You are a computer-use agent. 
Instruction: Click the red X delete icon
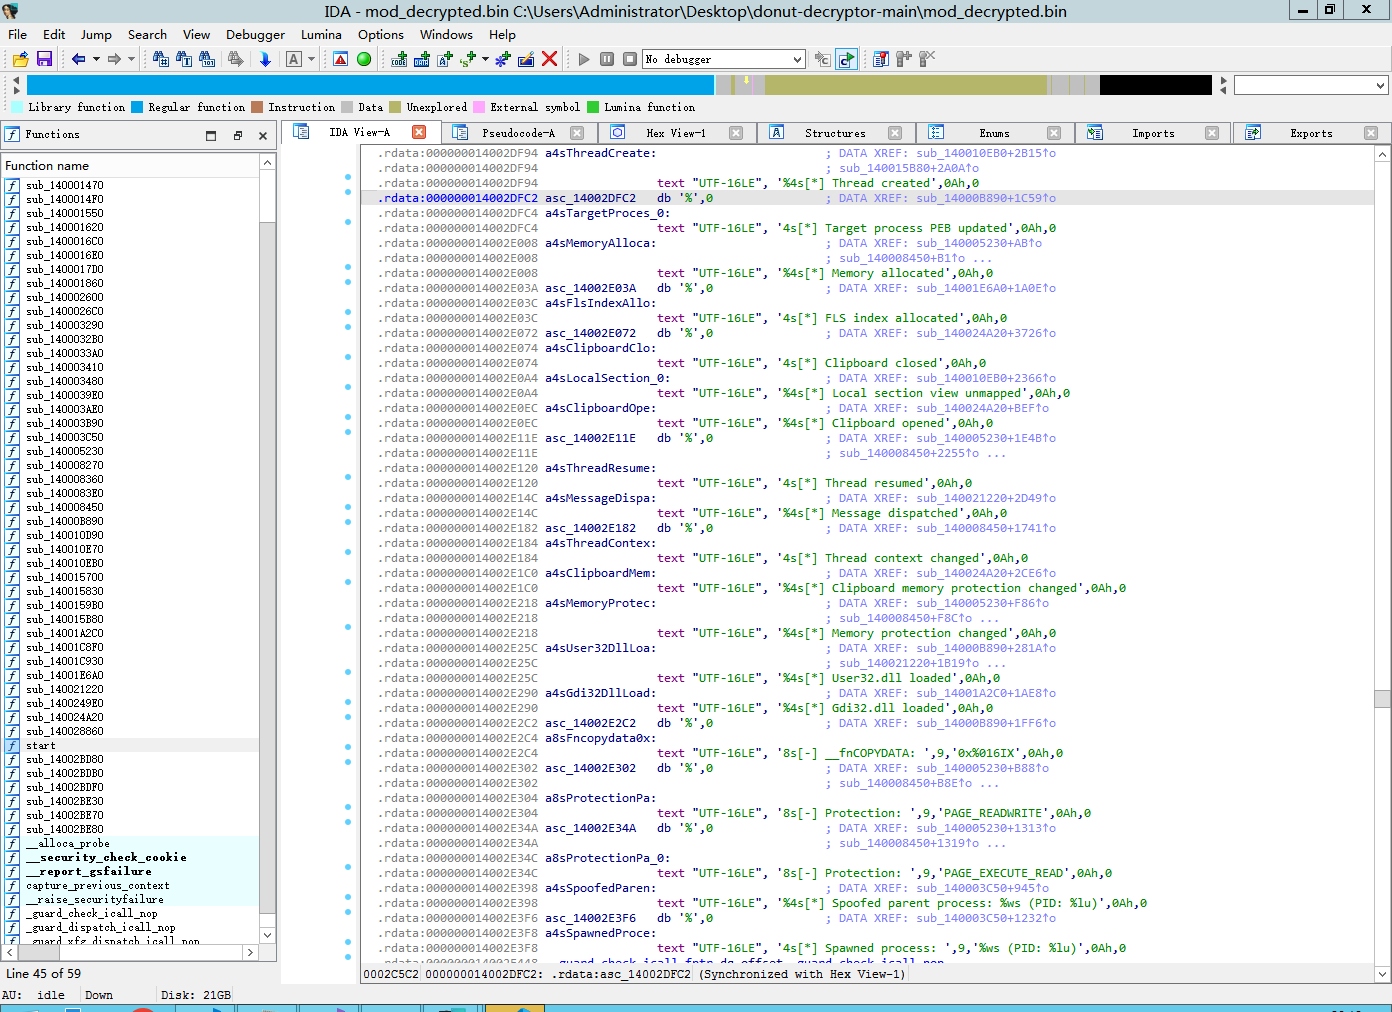(x=549, y=60)
